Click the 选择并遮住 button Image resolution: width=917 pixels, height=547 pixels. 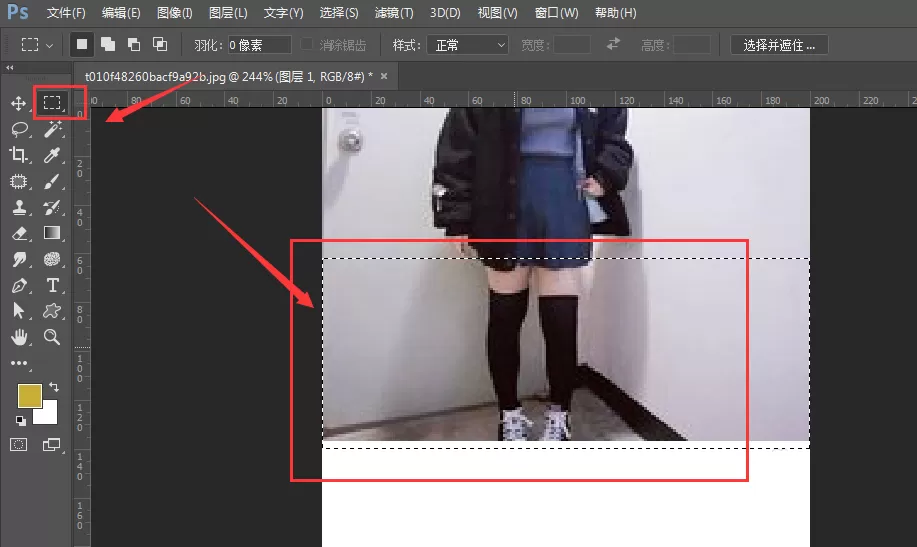click(779, 45)
